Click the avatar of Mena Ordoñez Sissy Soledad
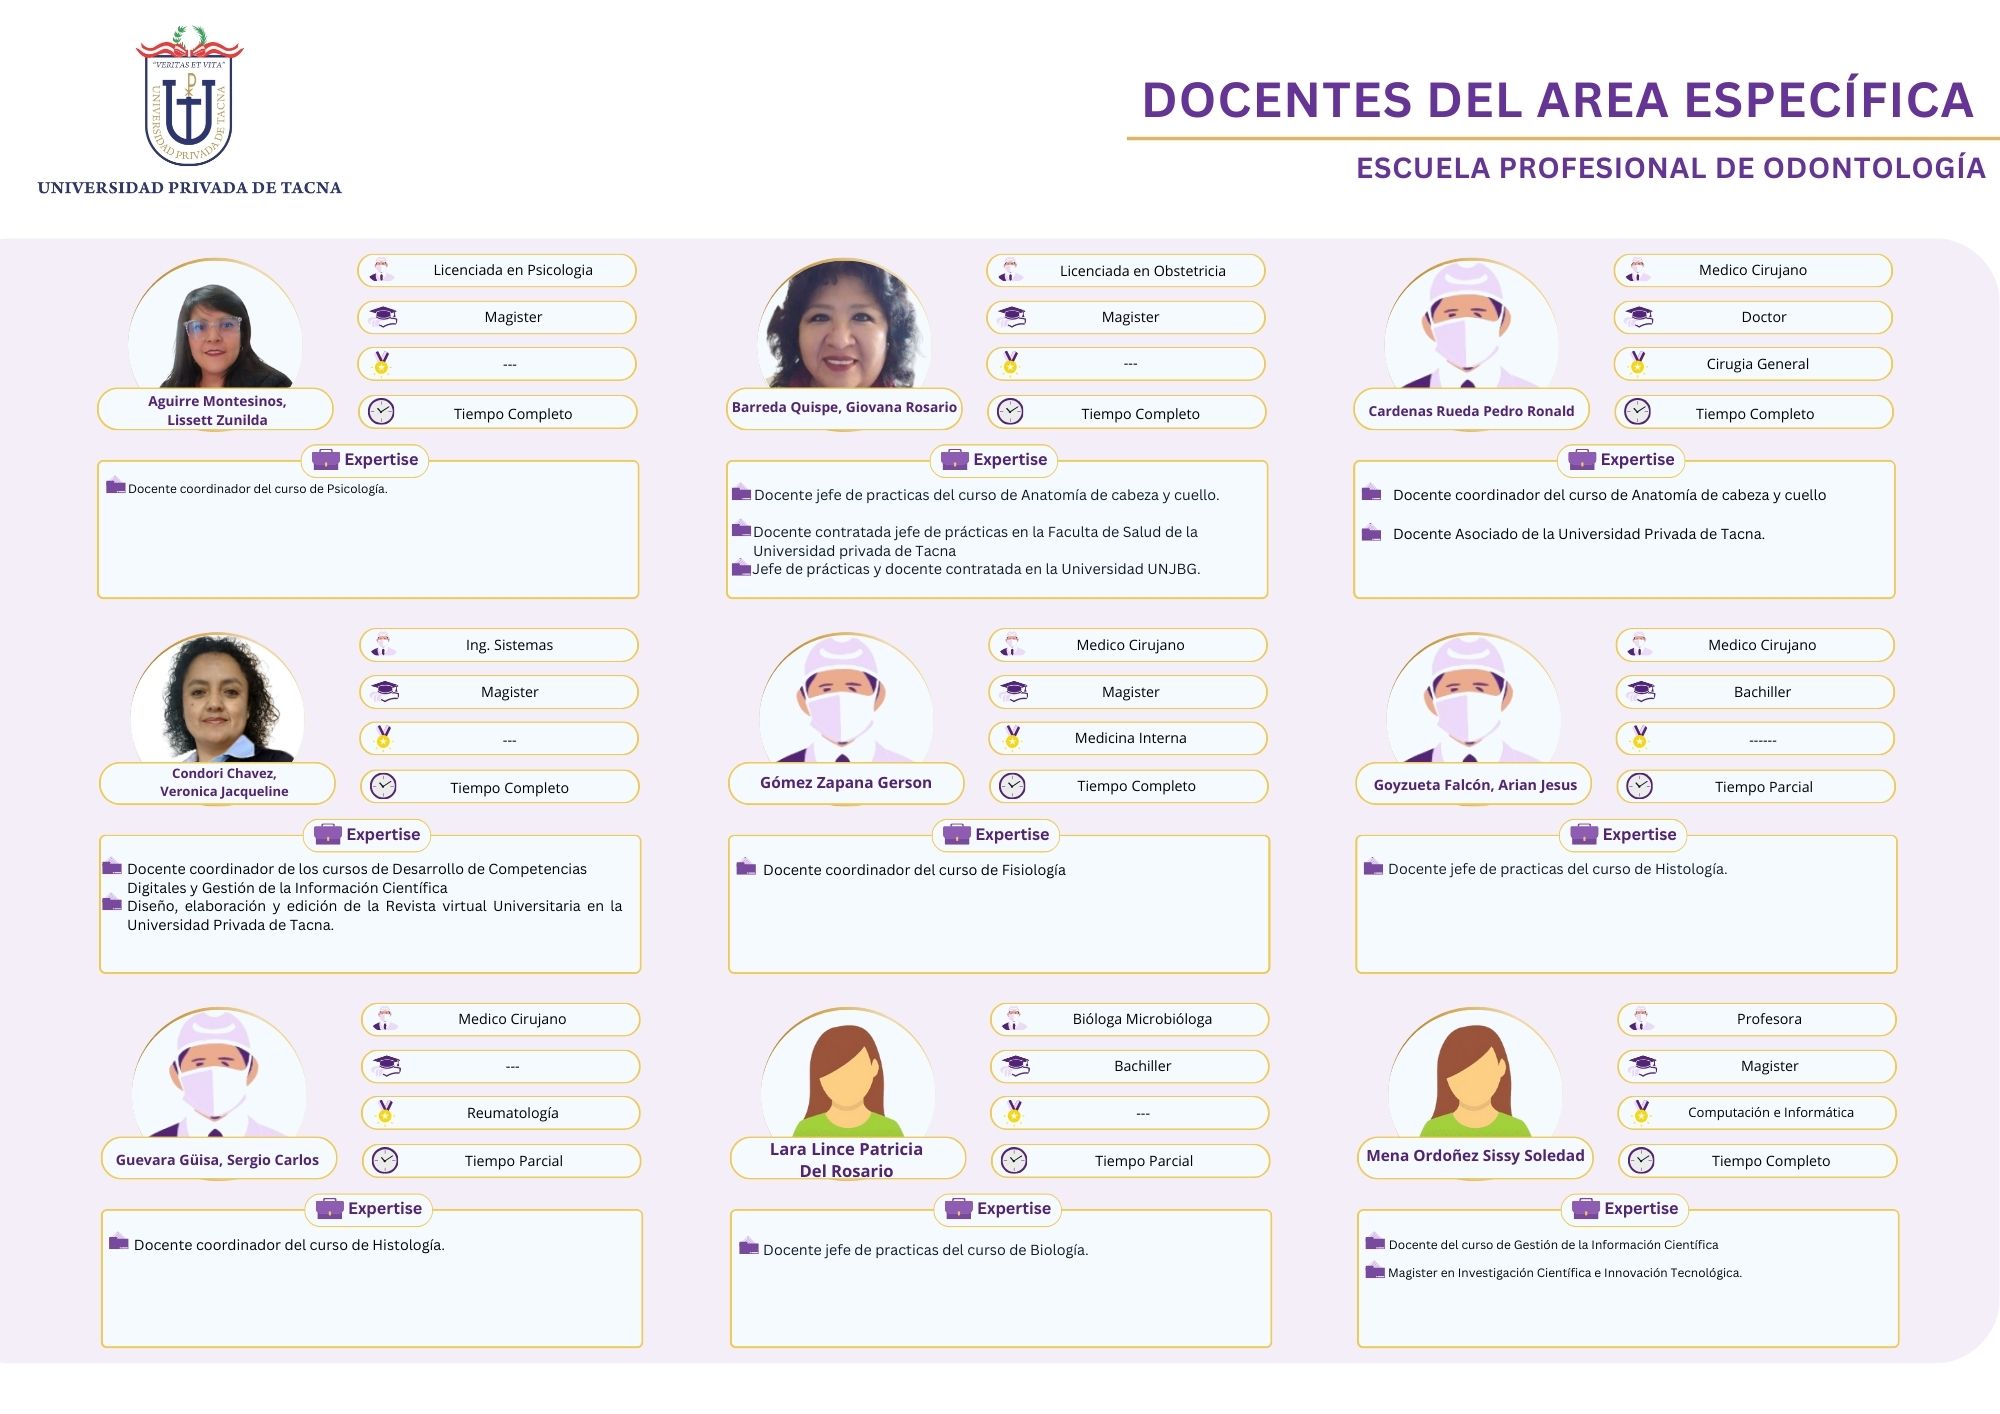This screenshot has height=1414, width=2000. coord(1475,1073)
